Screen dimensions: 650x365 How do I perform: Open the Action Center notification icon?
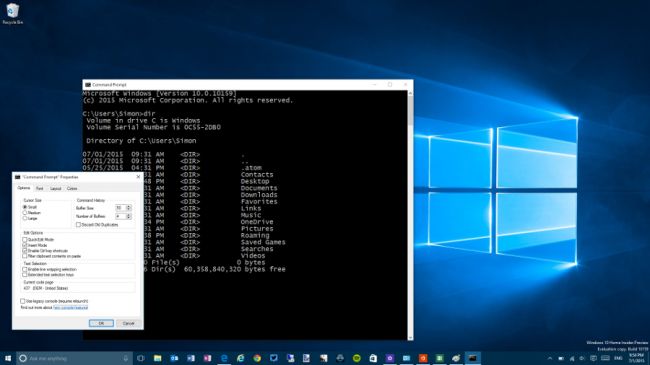593,358
